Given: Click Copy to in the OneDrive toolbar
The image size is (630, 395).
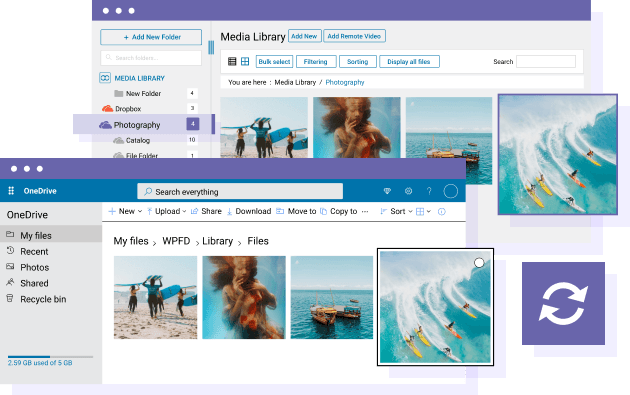Looking at the screenshot, I should (339, 211).
